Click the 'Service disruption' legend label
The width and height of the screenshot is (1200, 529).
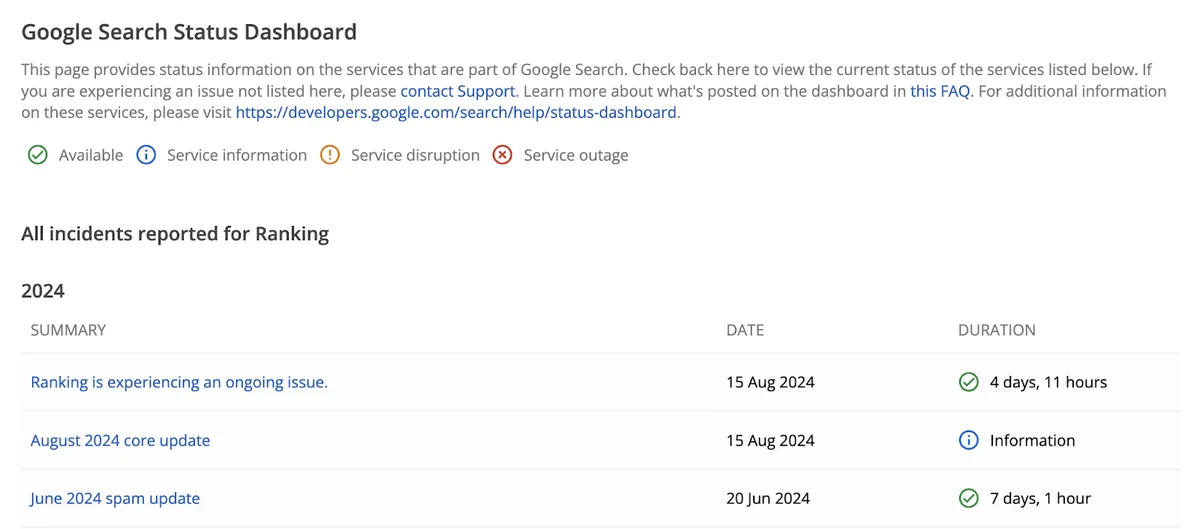pyautogui.click(x=415, y=155)
